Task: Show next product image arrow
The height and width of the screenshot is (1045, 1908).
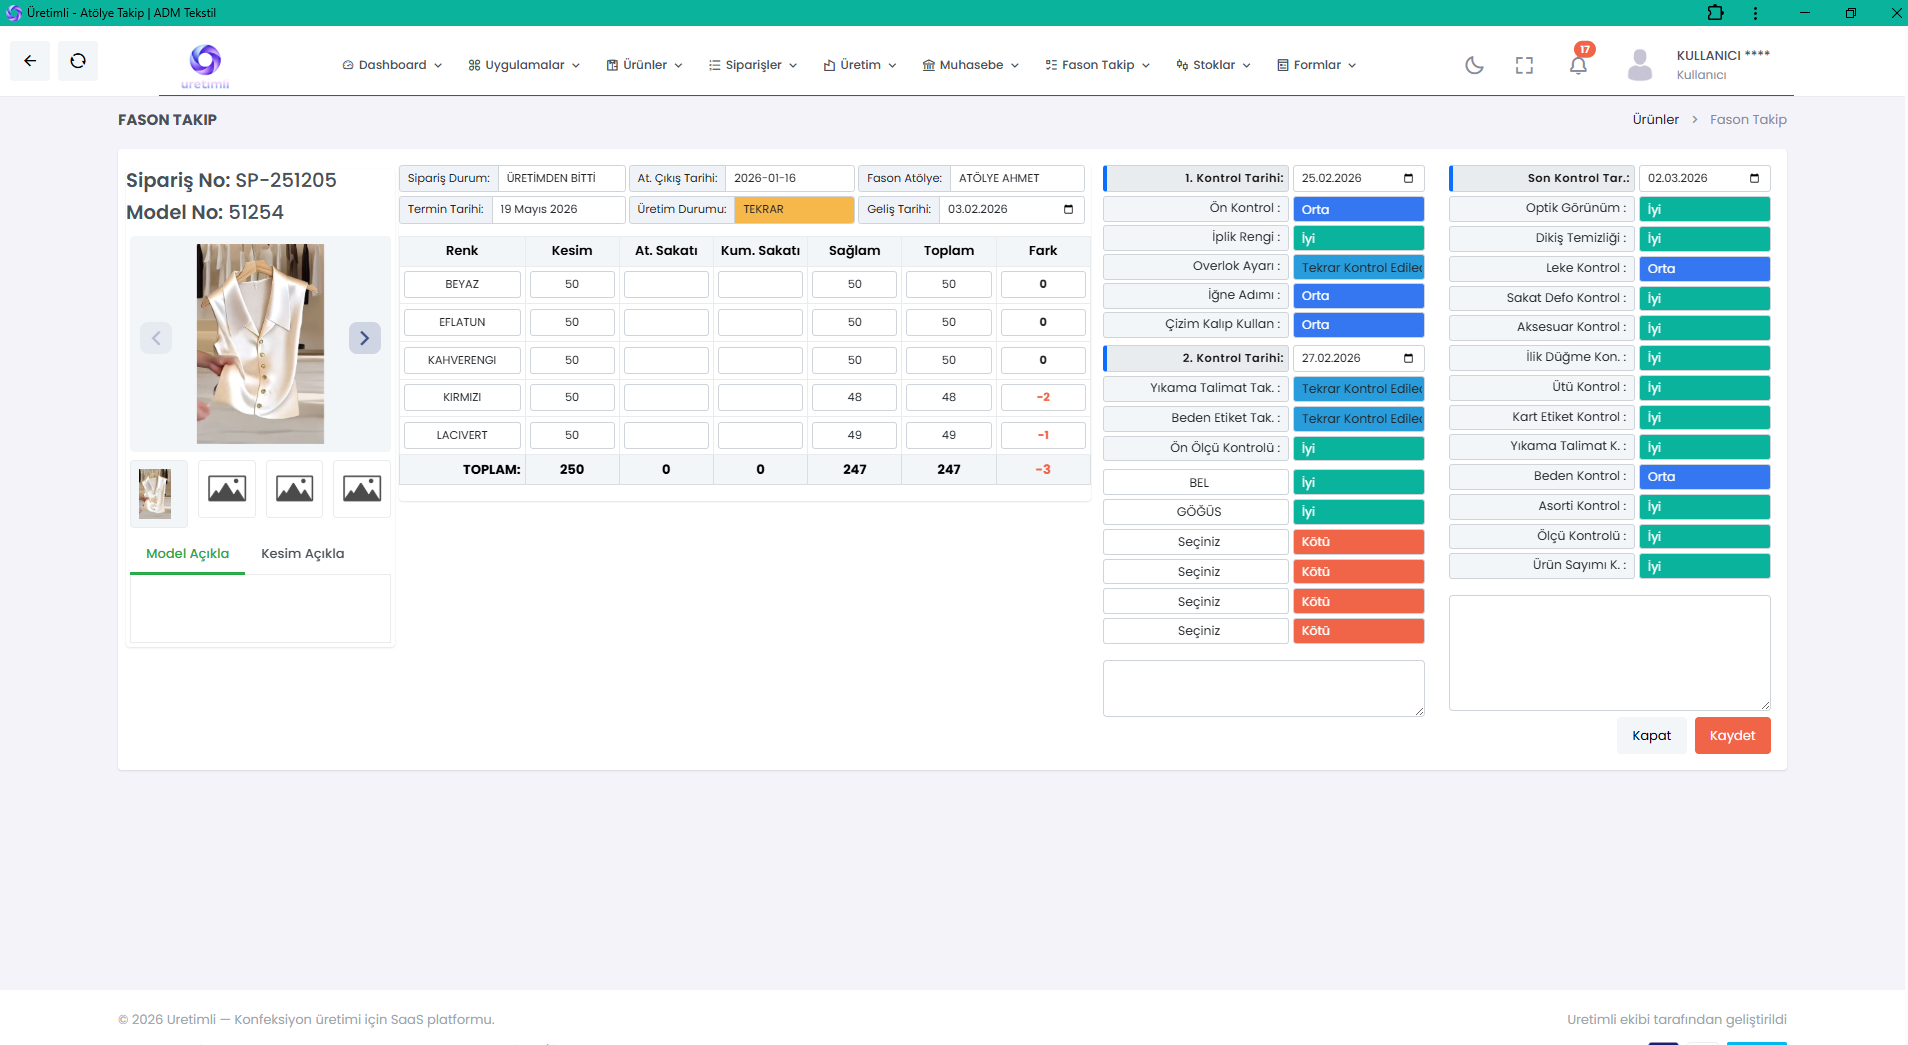Action: click(365, 338)
